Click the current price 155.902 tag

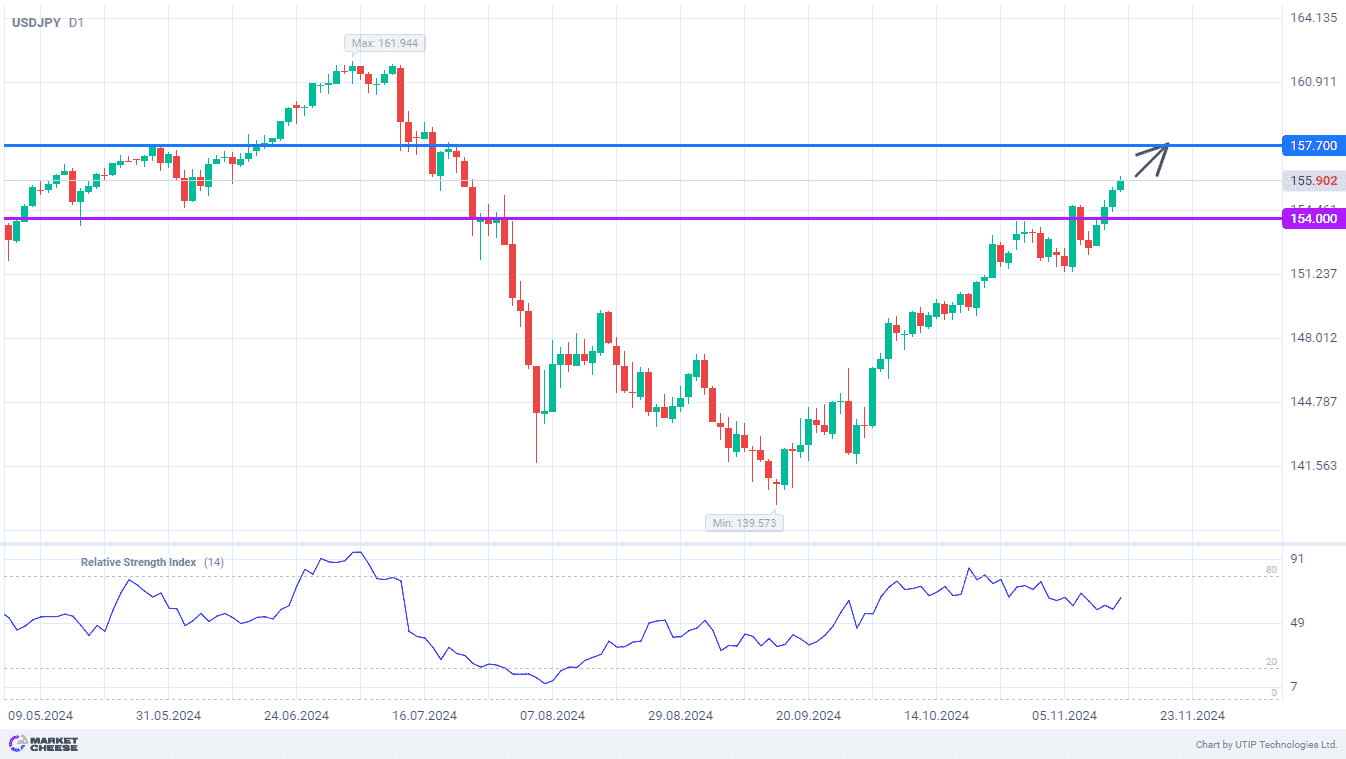click(1313, 181)
